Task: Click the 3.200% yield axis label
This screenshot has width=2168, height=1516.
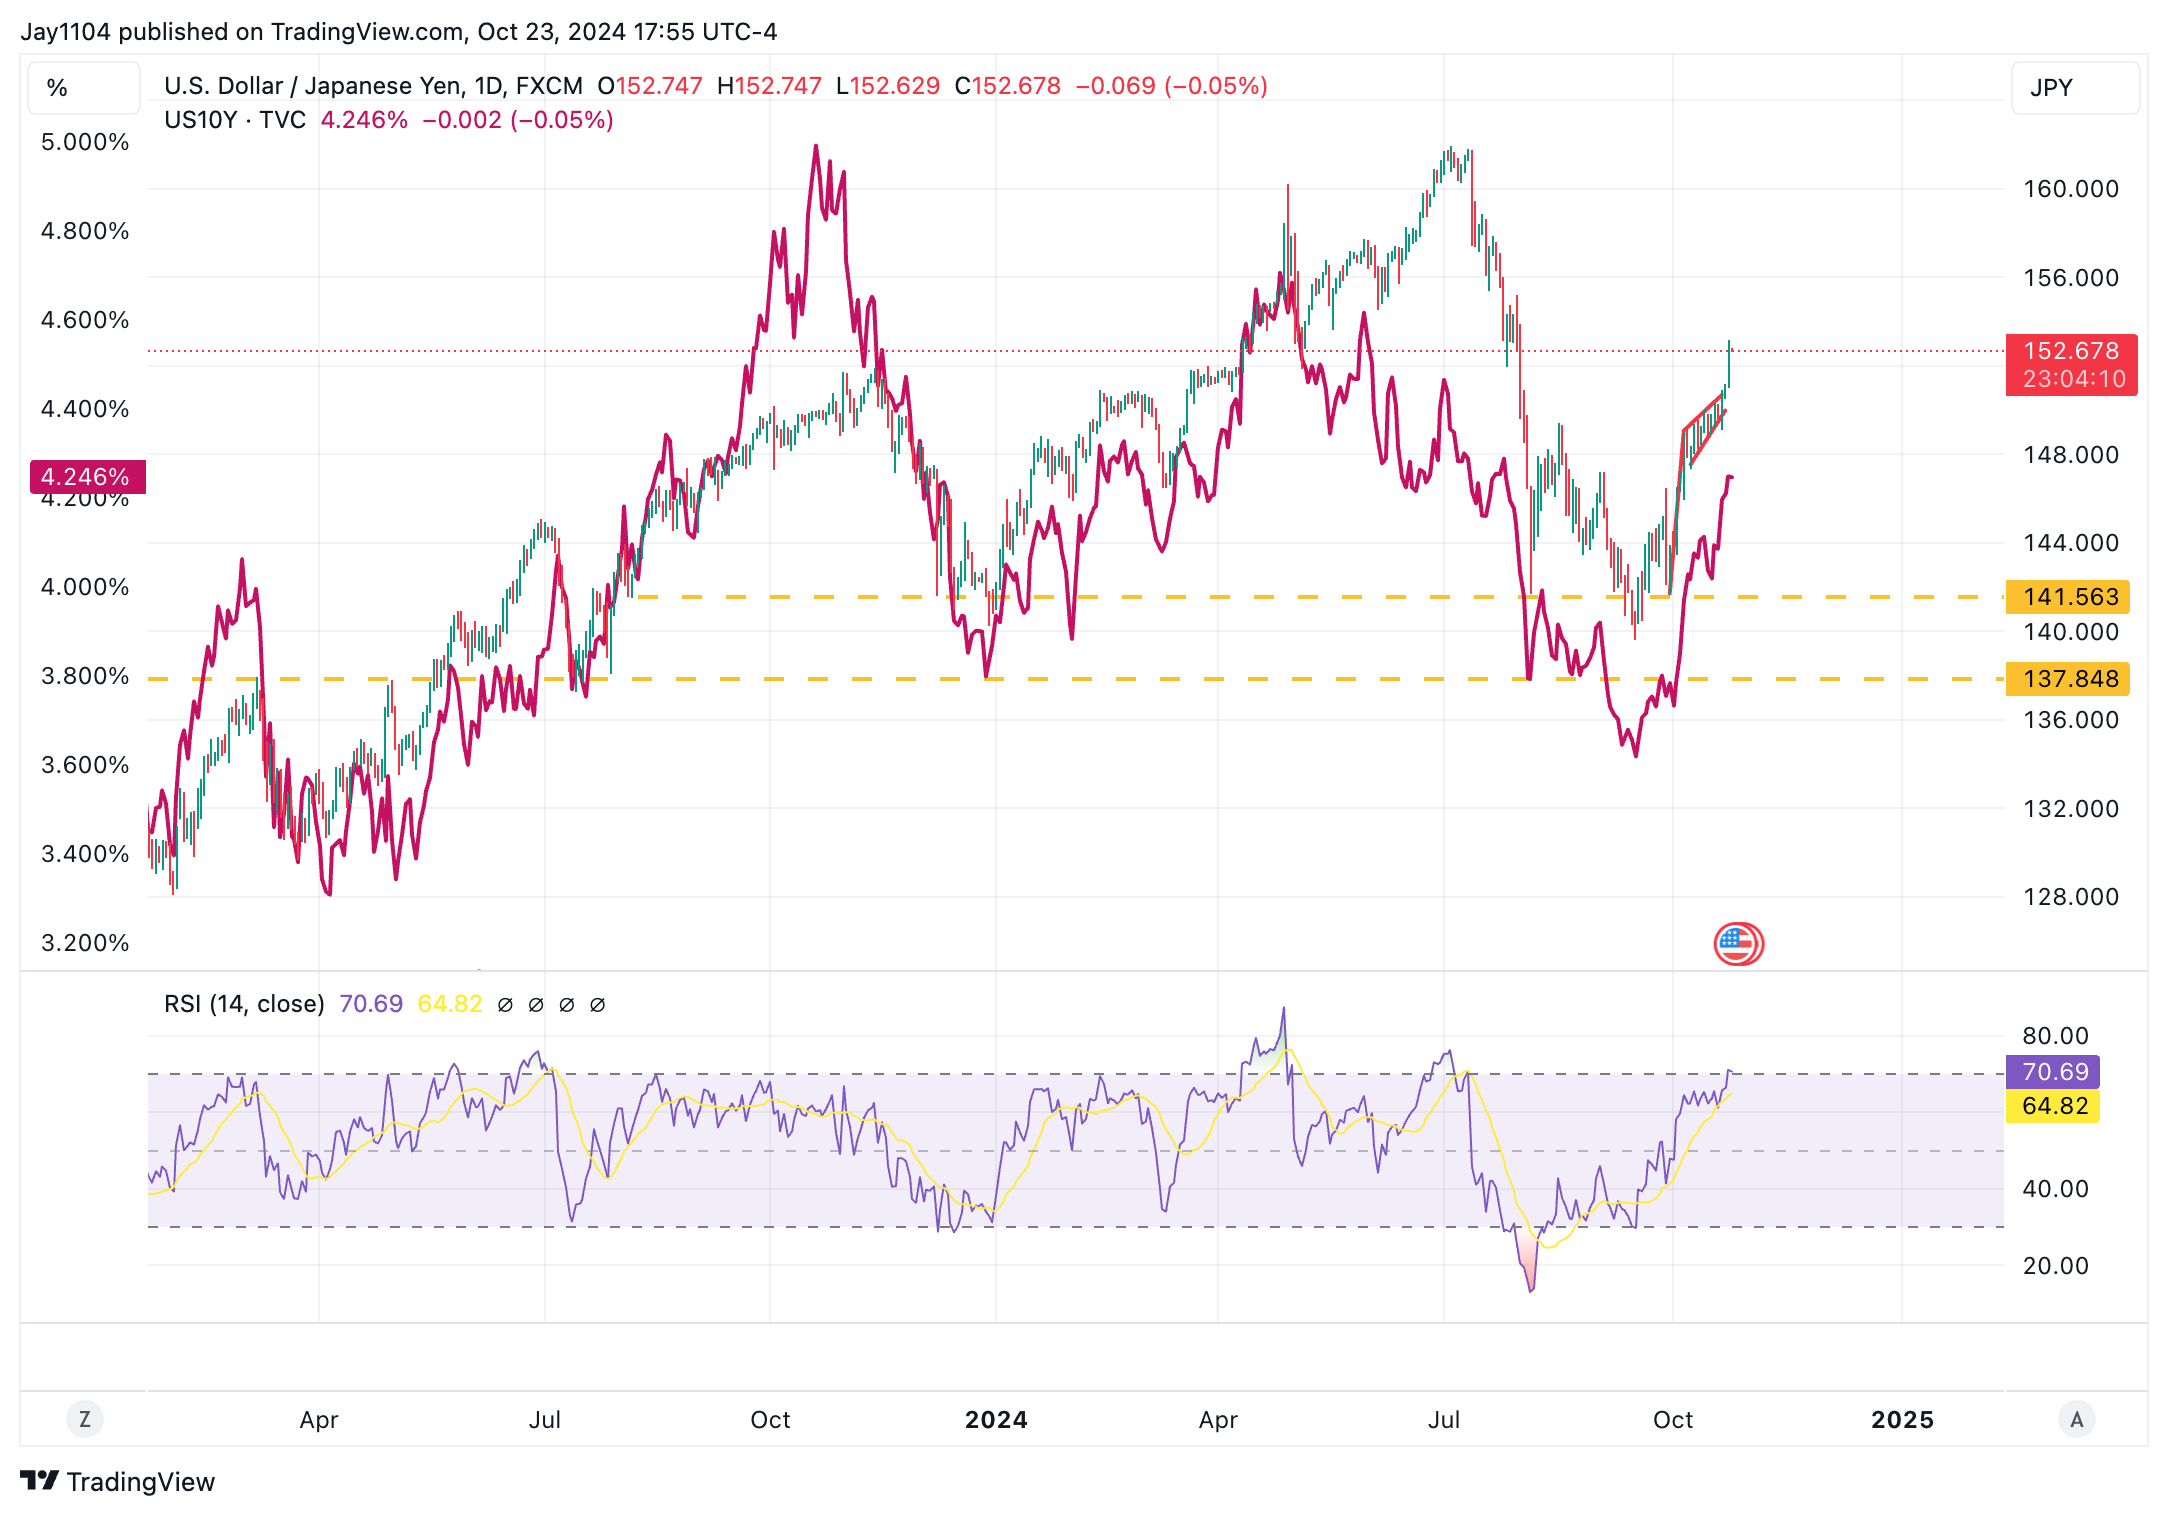Action: point(85,943)
